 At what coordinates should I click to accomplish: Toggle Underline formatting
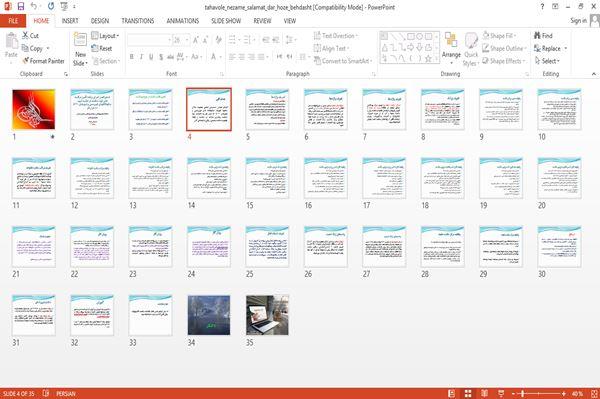pyautogui.click(x=151, y=57)
